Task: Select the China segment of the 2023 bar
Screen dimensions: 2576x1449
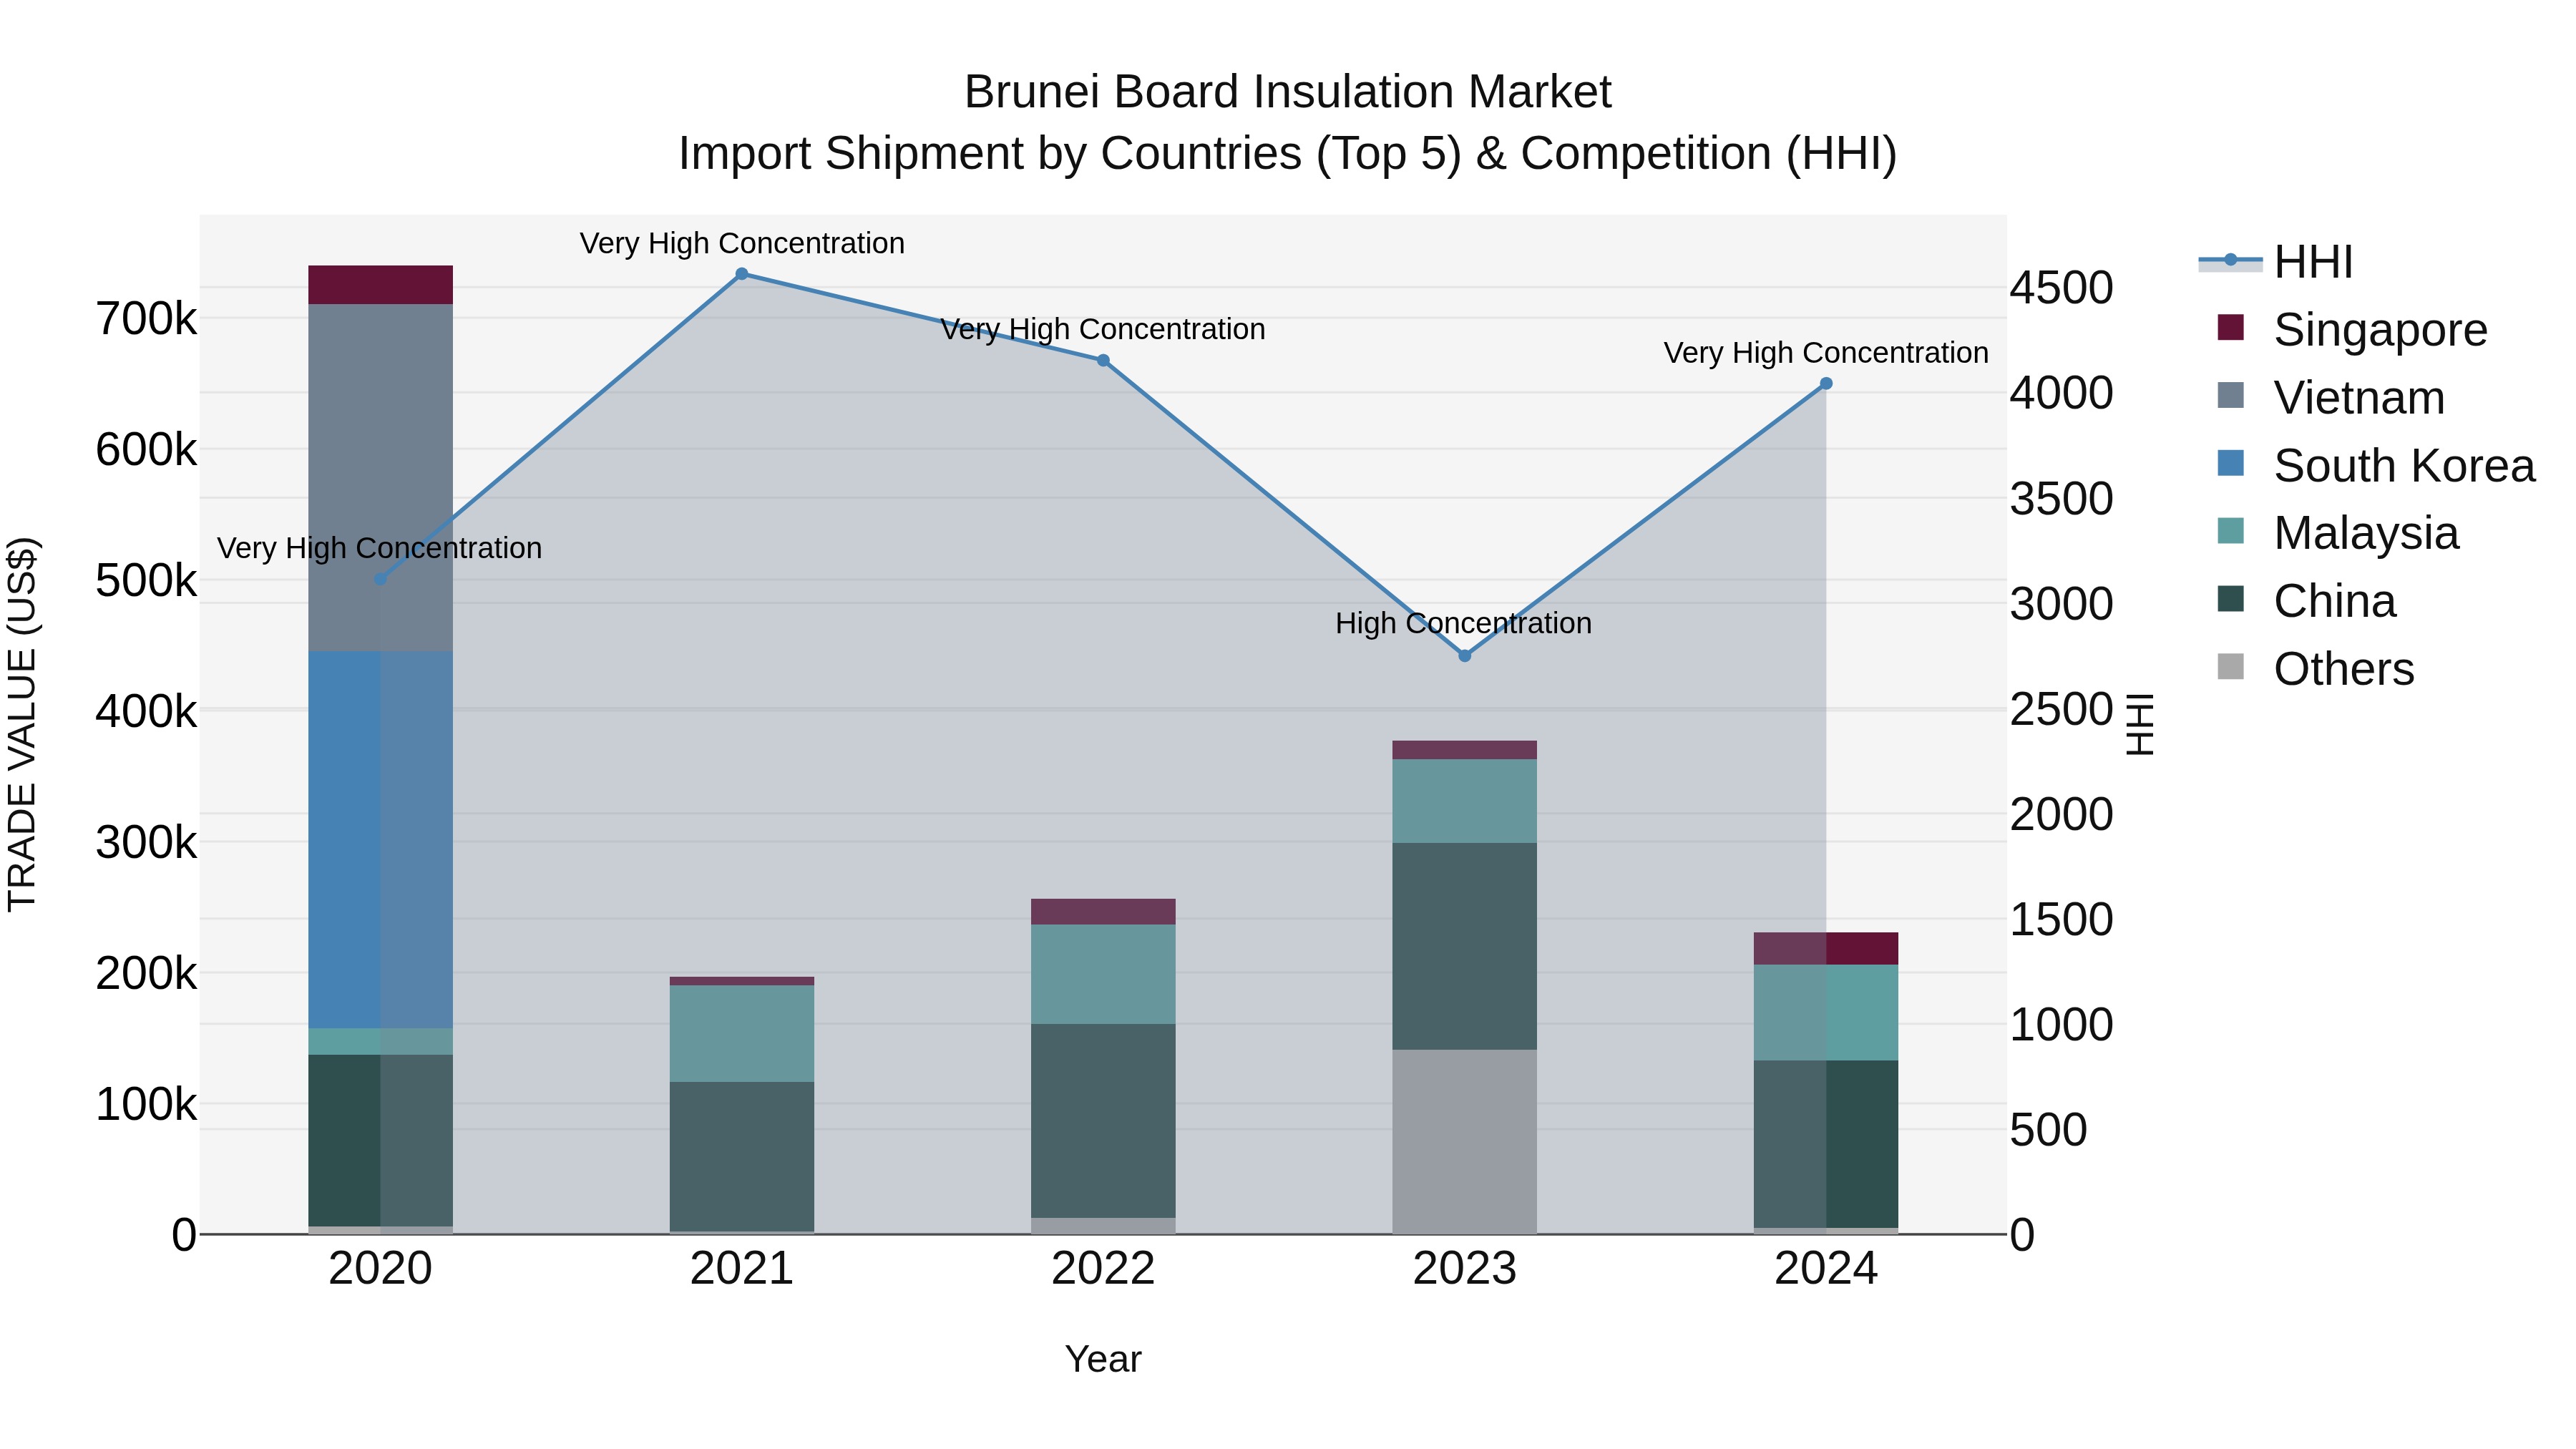Action: point(1465,946)
